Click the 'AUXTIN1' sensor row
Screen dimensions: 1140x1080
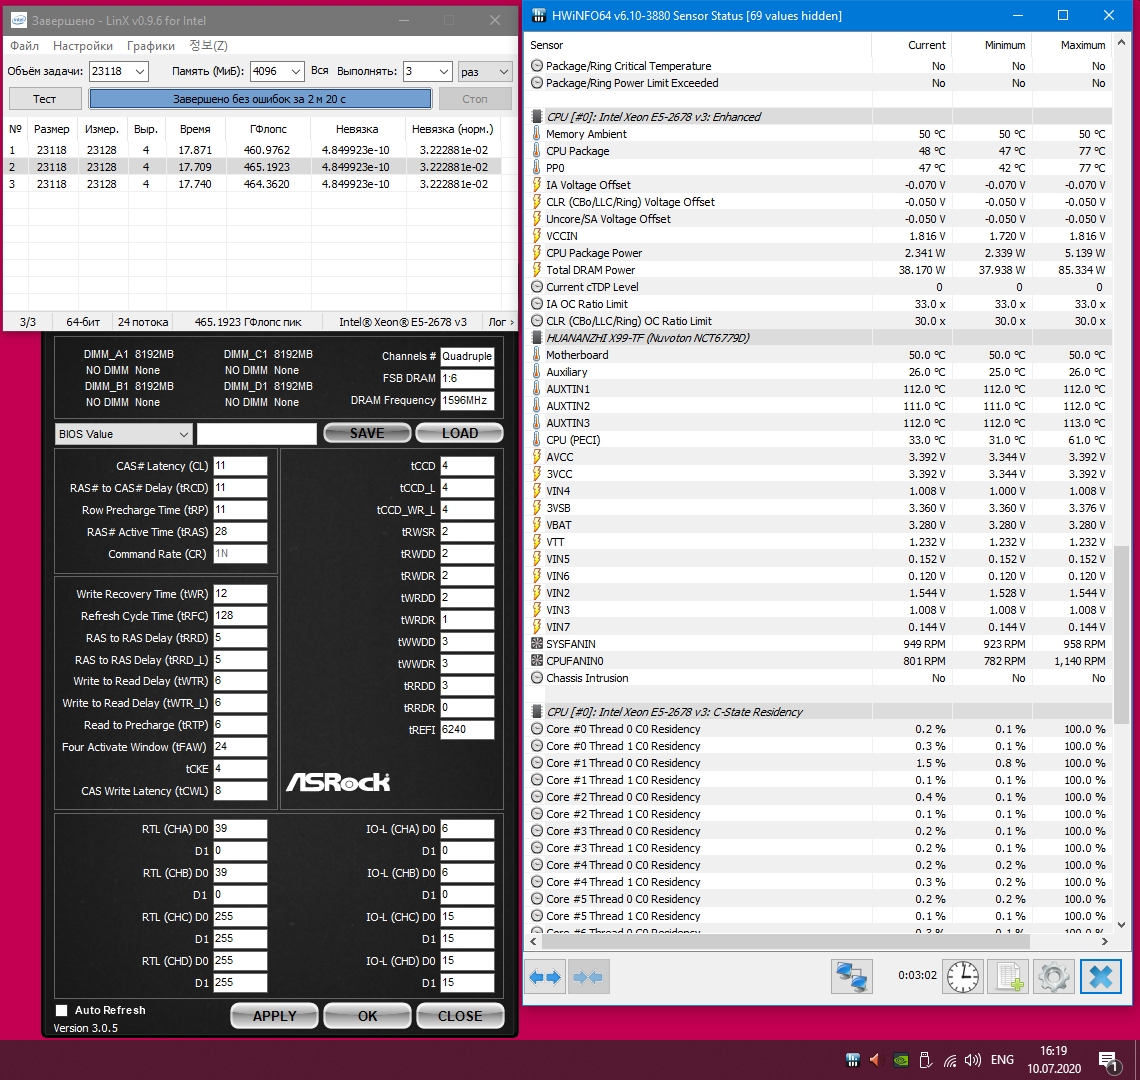coord(820,389)
